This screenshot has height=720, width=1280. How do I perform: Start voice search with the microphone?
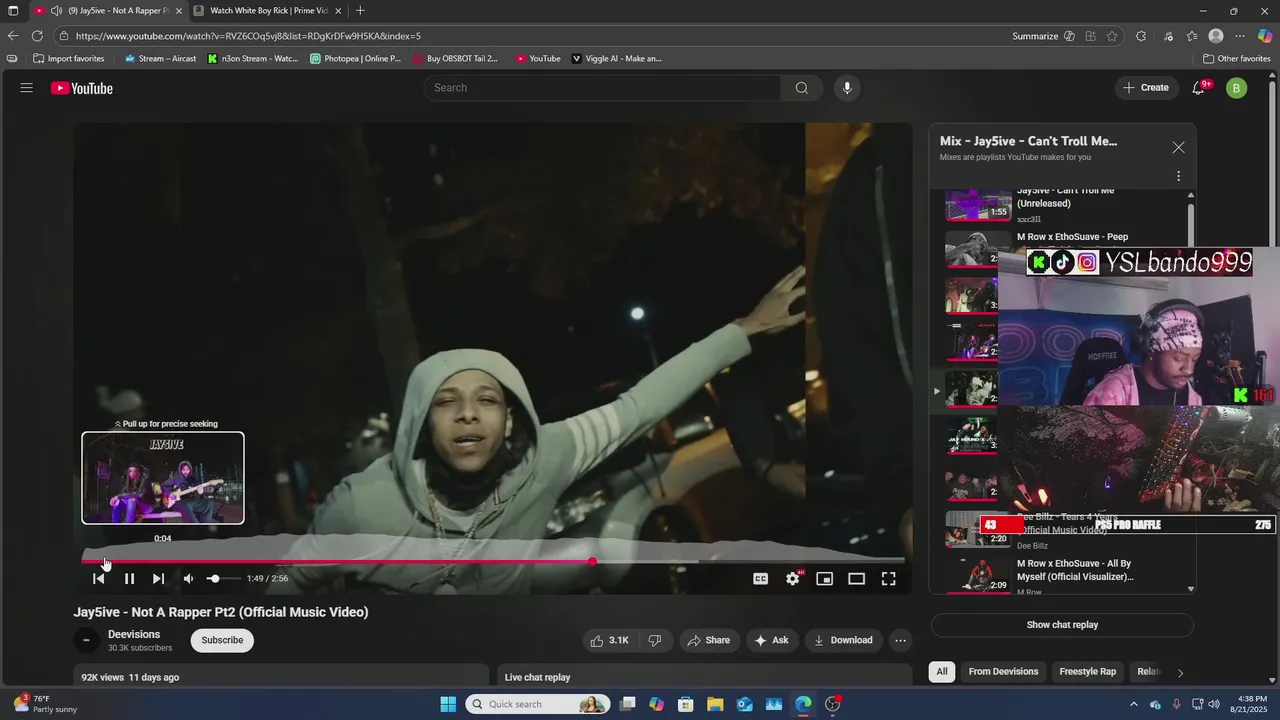(847, 88)
